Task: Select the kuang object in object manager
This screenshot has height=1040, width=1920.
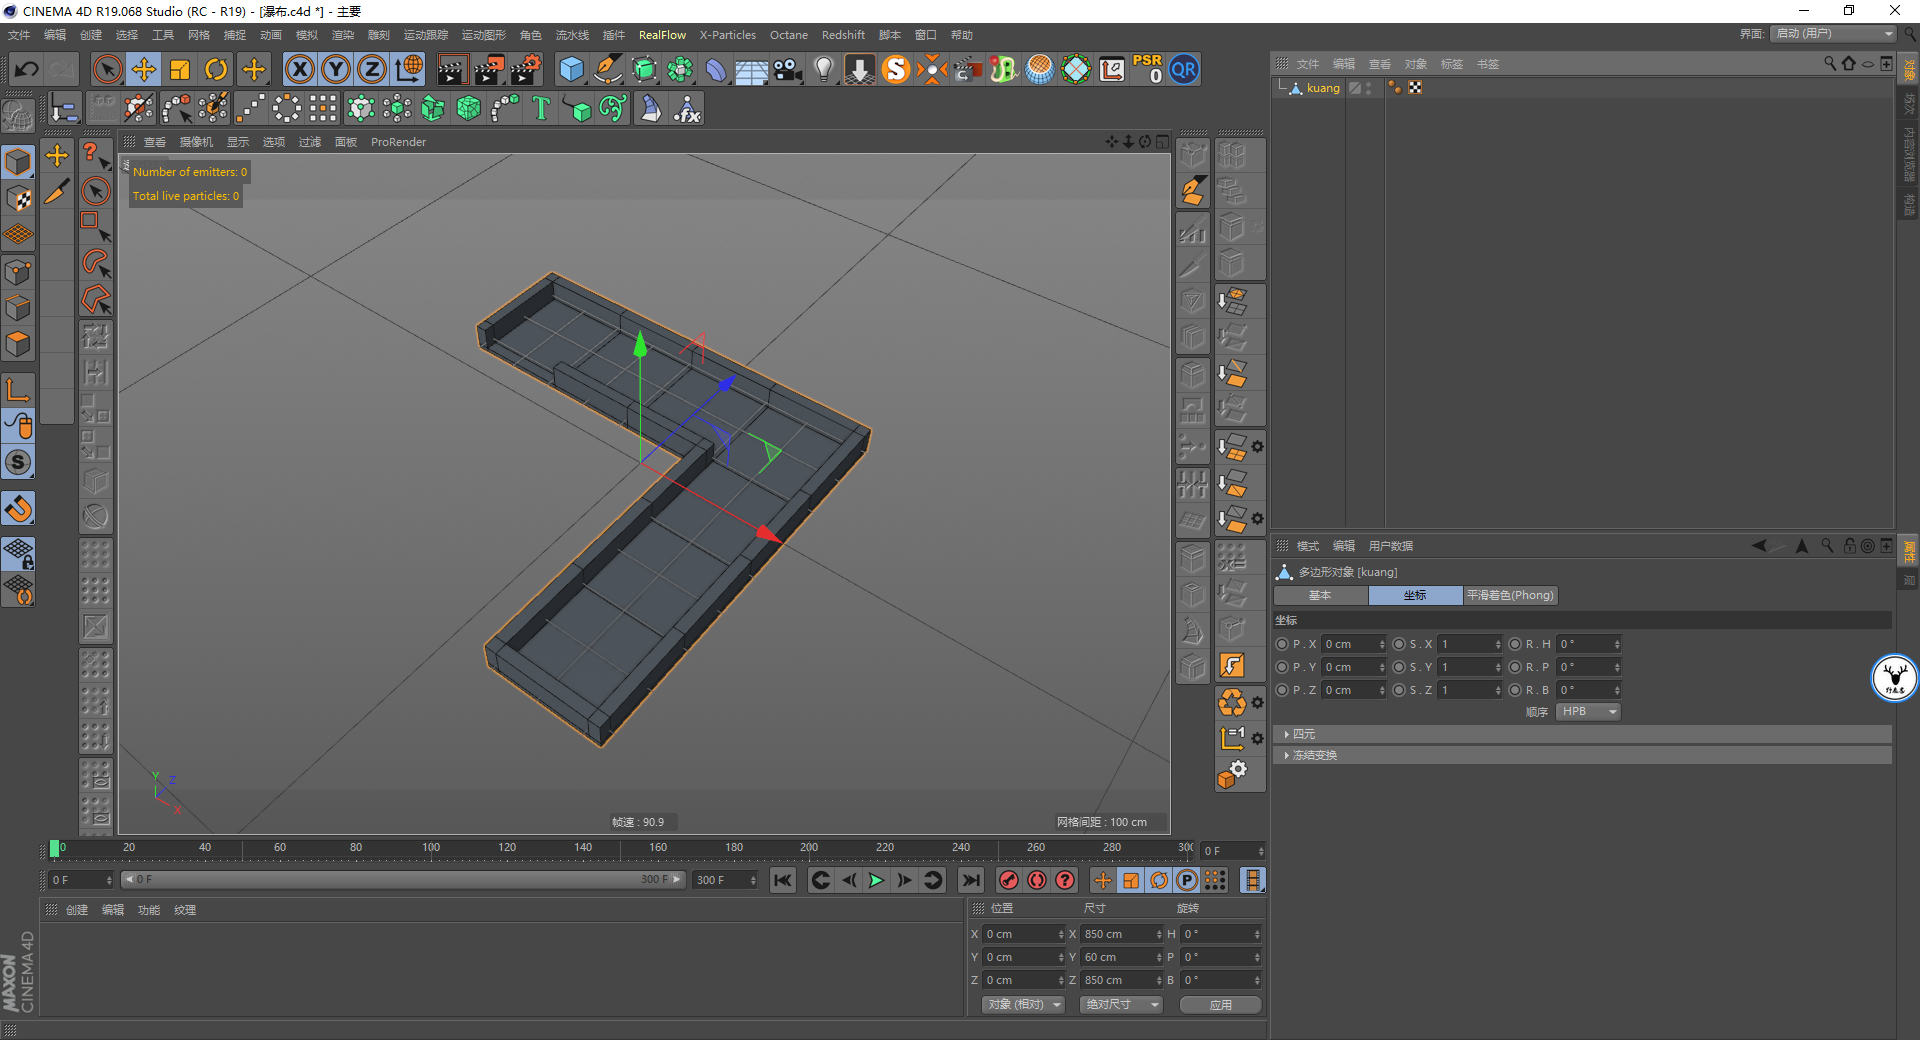Action: [1322, 88]
